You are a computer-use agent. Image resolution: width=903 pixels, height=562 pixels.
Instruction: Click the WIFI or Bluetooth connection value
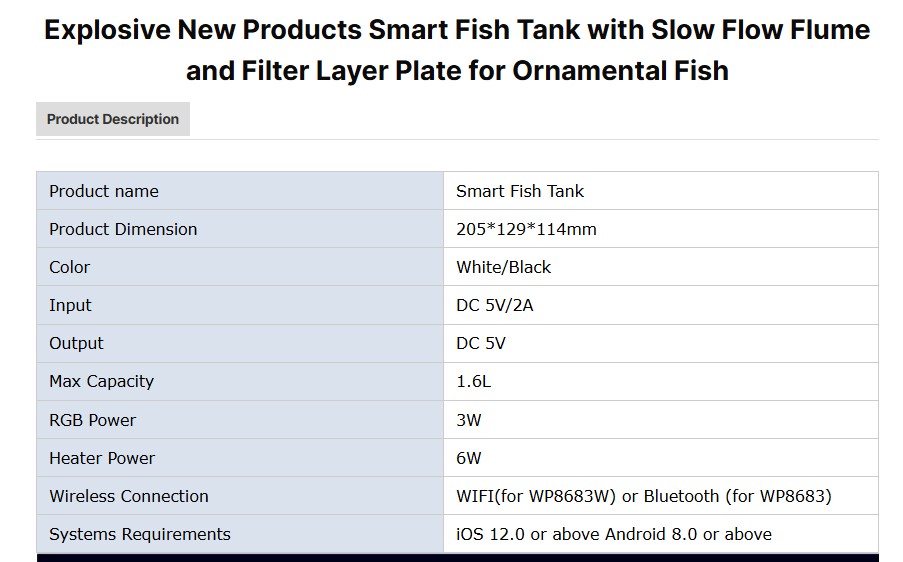644,496
